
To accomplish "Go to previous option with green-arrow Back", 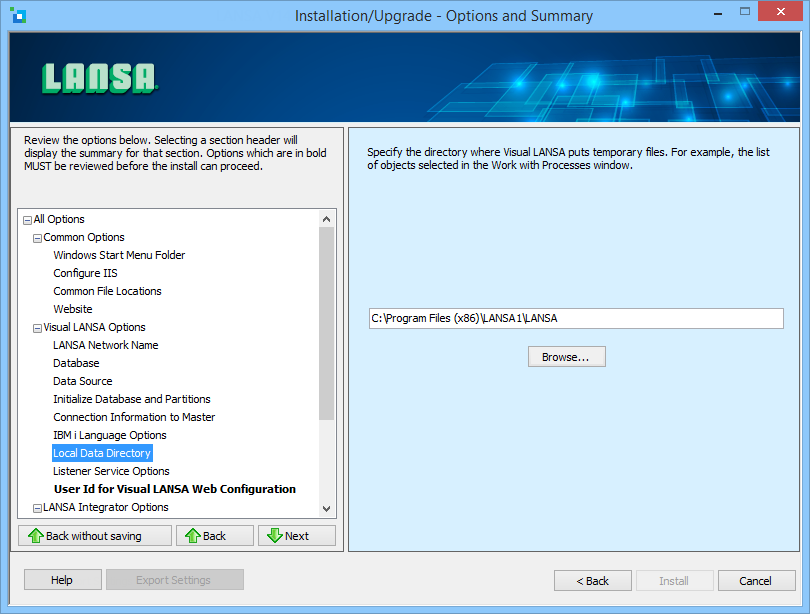I will click(x=214, y=536).
